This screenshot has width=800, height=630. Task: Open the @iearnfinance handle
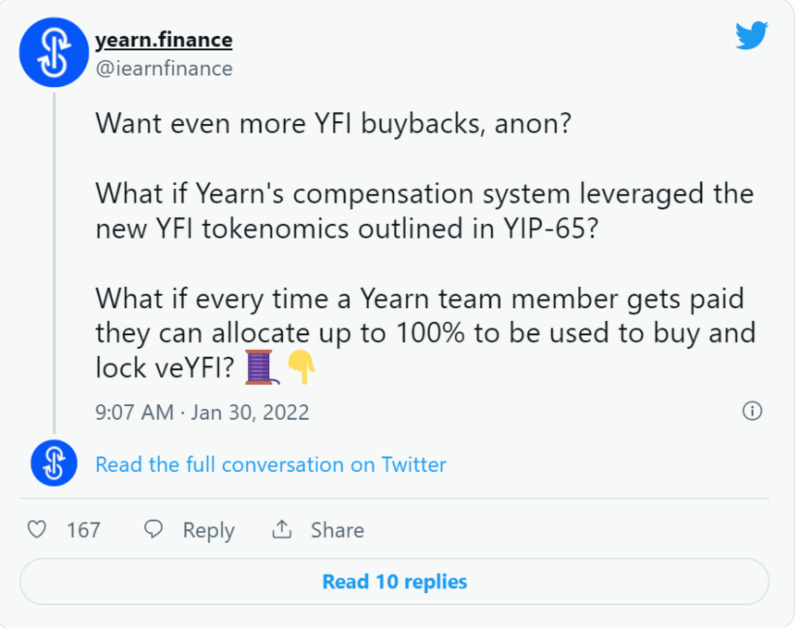coord(164,68)
